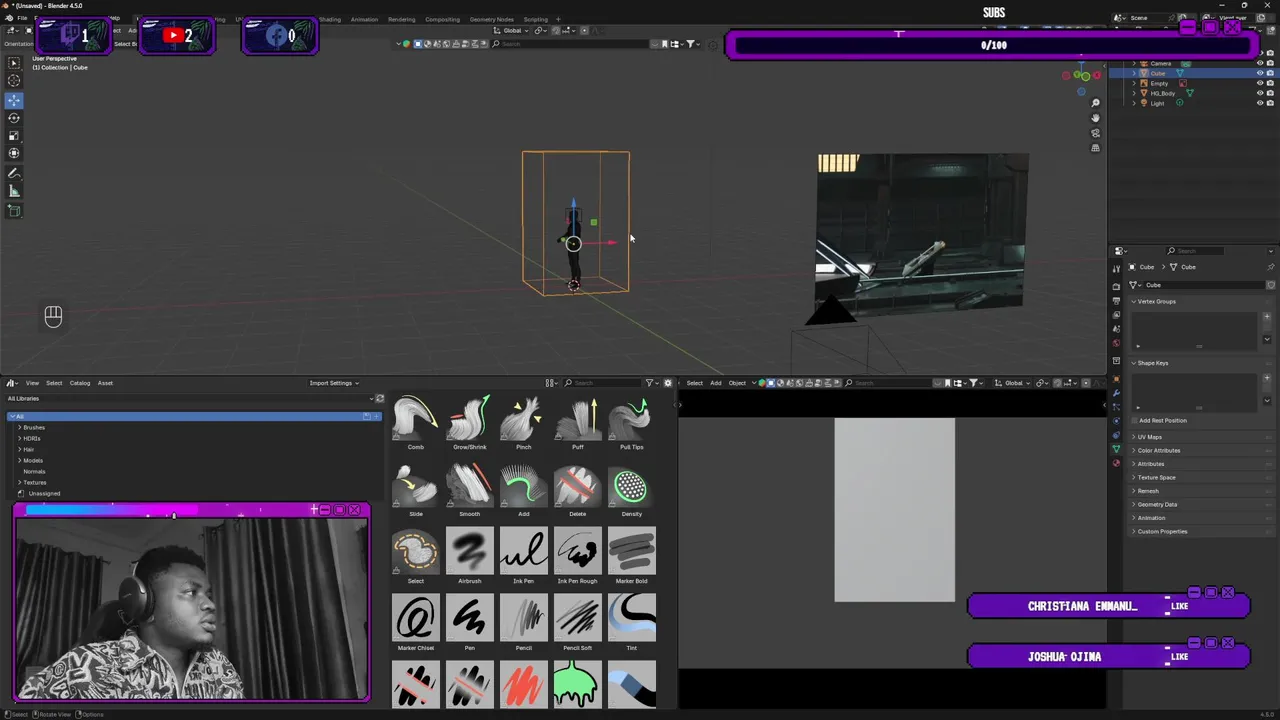Choose the Pencil Soft brush

pyautogui.click(x=578, y=625)
